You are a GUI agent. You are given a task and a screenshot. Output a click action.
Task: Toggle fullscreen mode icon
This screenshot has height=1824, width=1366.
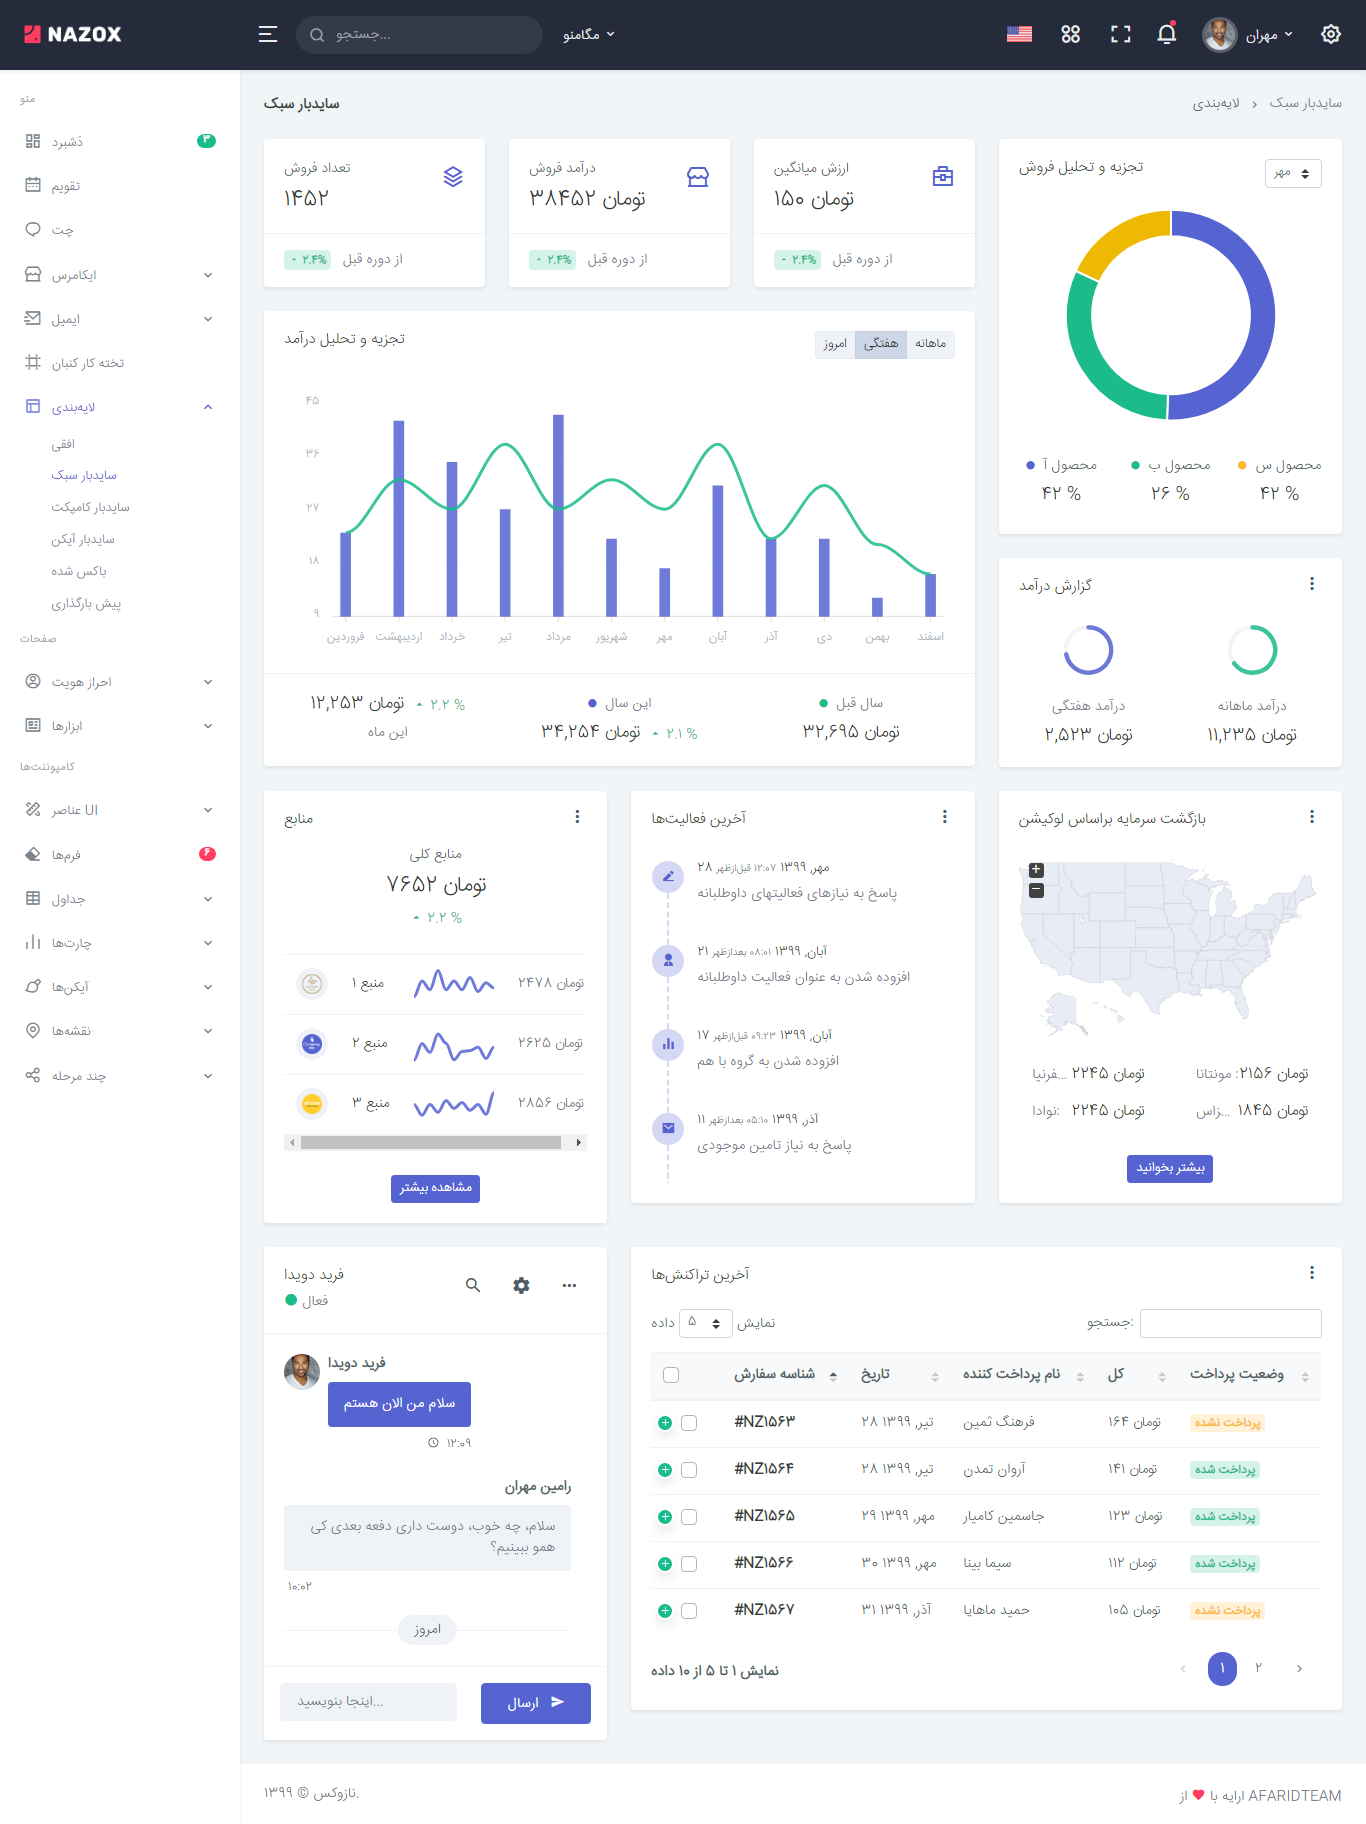pos(1120,35)
